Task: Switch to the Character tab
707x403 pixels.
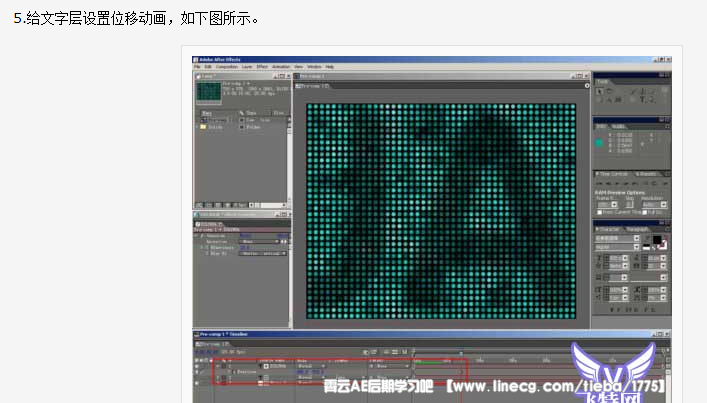Action: pos(609,229)
